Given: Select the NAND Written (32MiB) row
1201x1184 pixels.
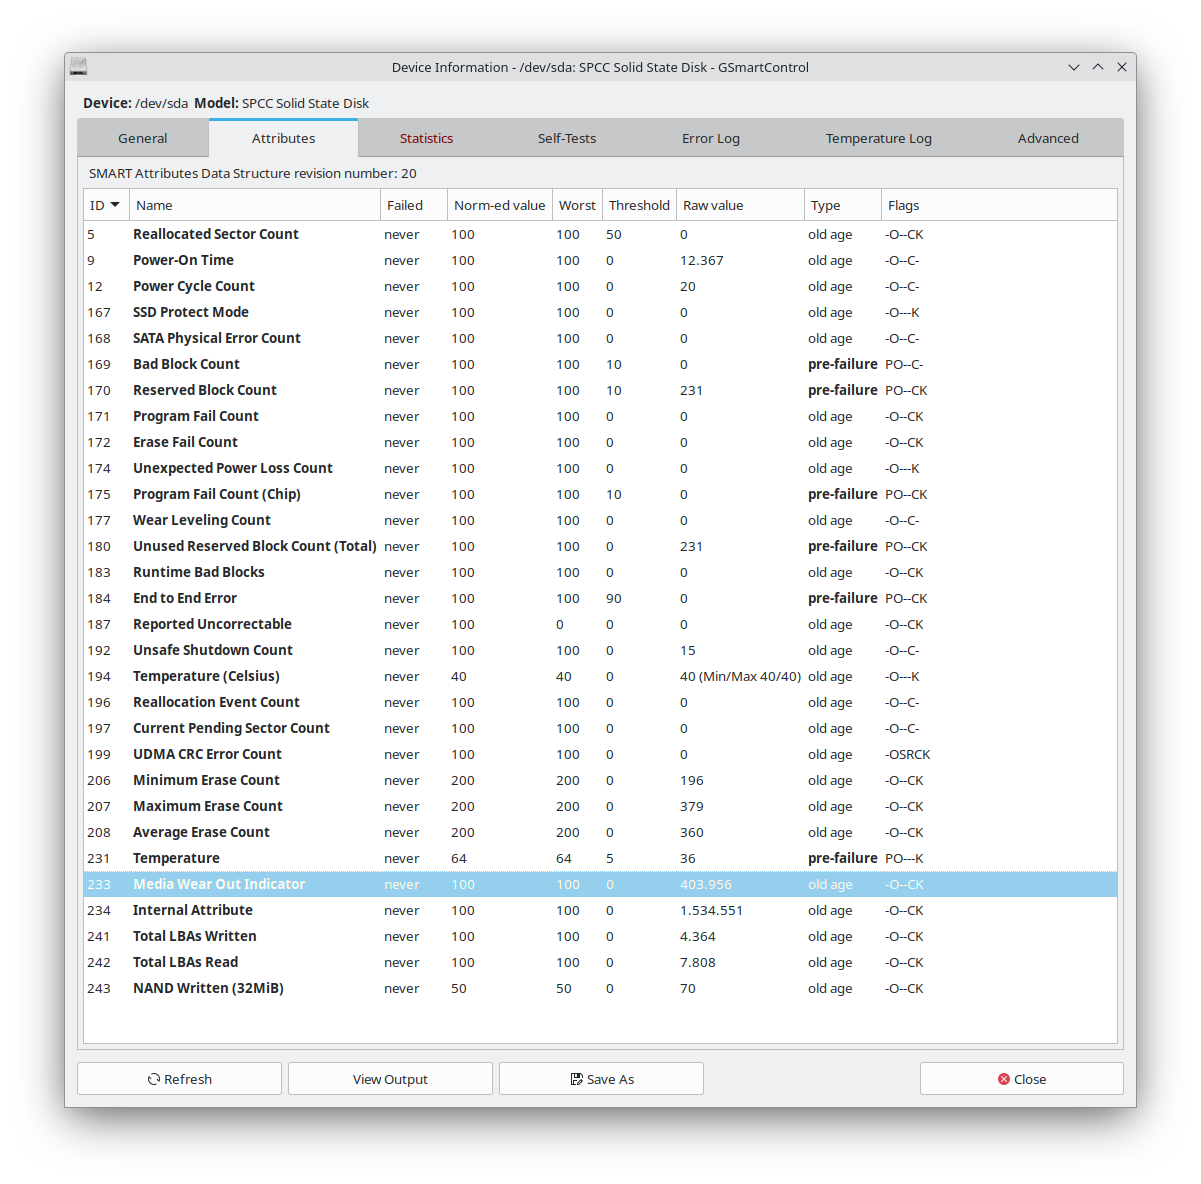Looking at the screenshot, I should [600, 988].
